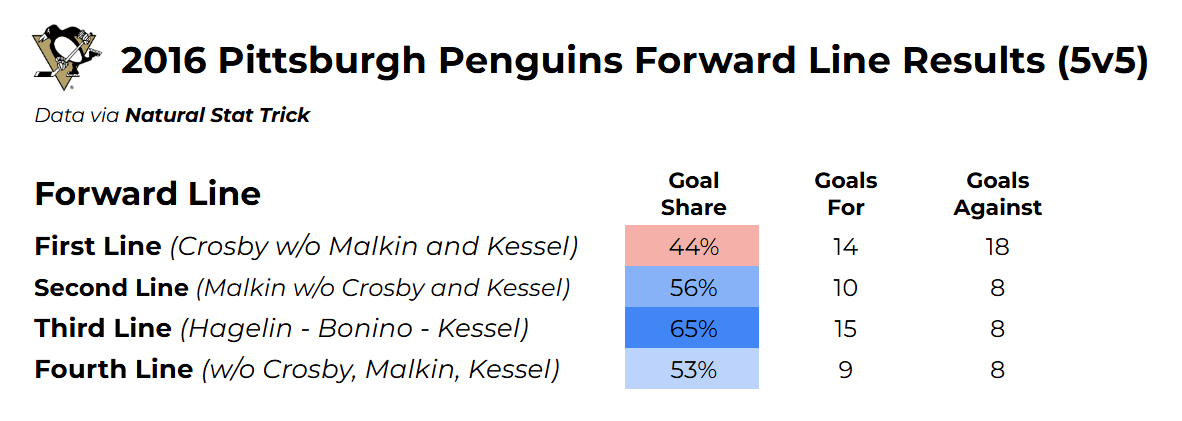The height and width of the screenshot is (421, 1182).
Task: Pick the red 44% goal share cell
Action: tap(692, 246)
